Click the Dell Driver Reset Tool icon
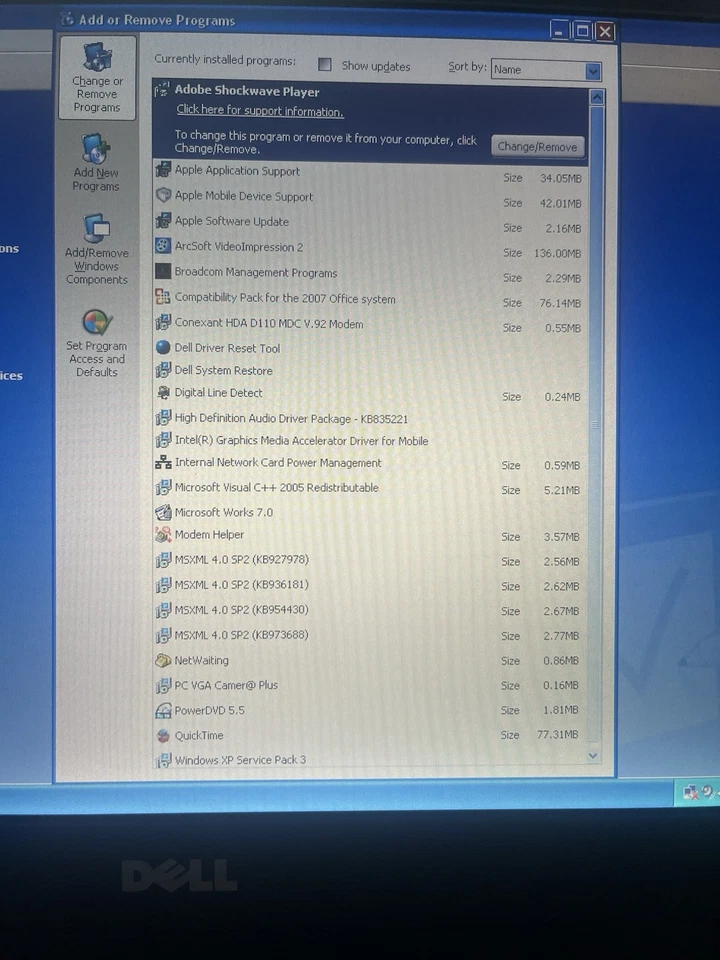 click(x=163, y=347)
